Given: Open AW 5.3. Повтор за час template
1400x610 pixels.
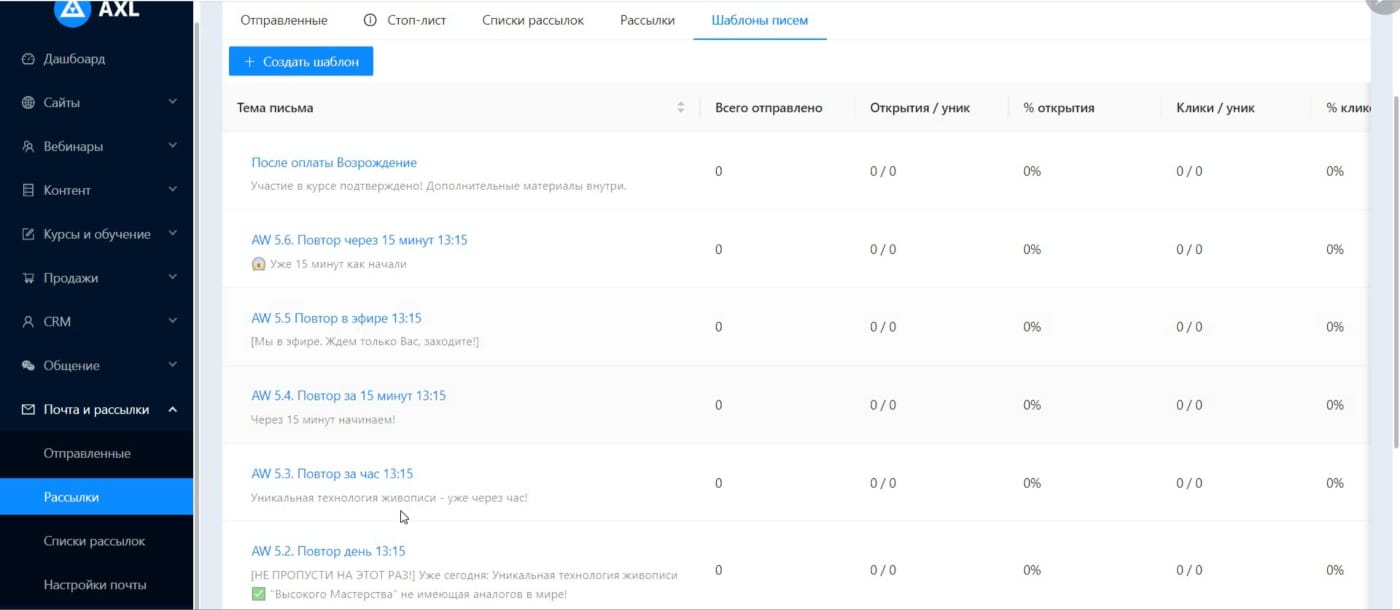Looking at the screenshot, I should [332, 474].
